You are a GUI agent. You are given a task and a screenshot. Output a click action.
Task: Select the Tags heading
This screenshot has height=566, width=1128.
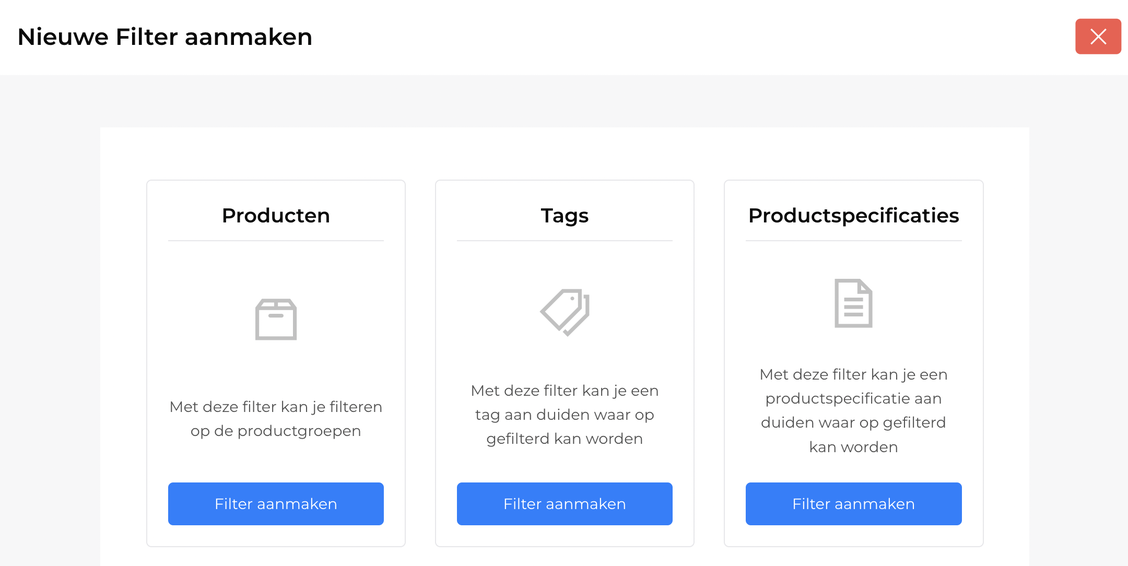pyautogui.click(x=565, y=216)
